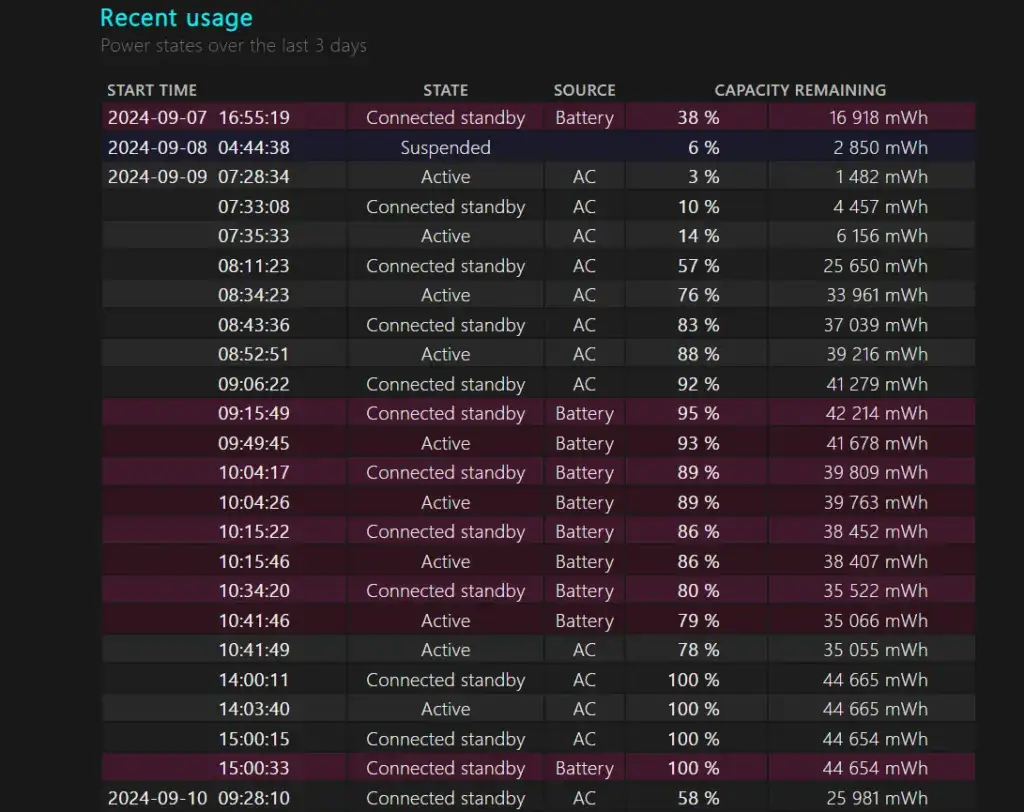The width and height of the screenshot is (1024, 812).
Task: Select the 15:00:33 time cell
Action: coord(253,768)
